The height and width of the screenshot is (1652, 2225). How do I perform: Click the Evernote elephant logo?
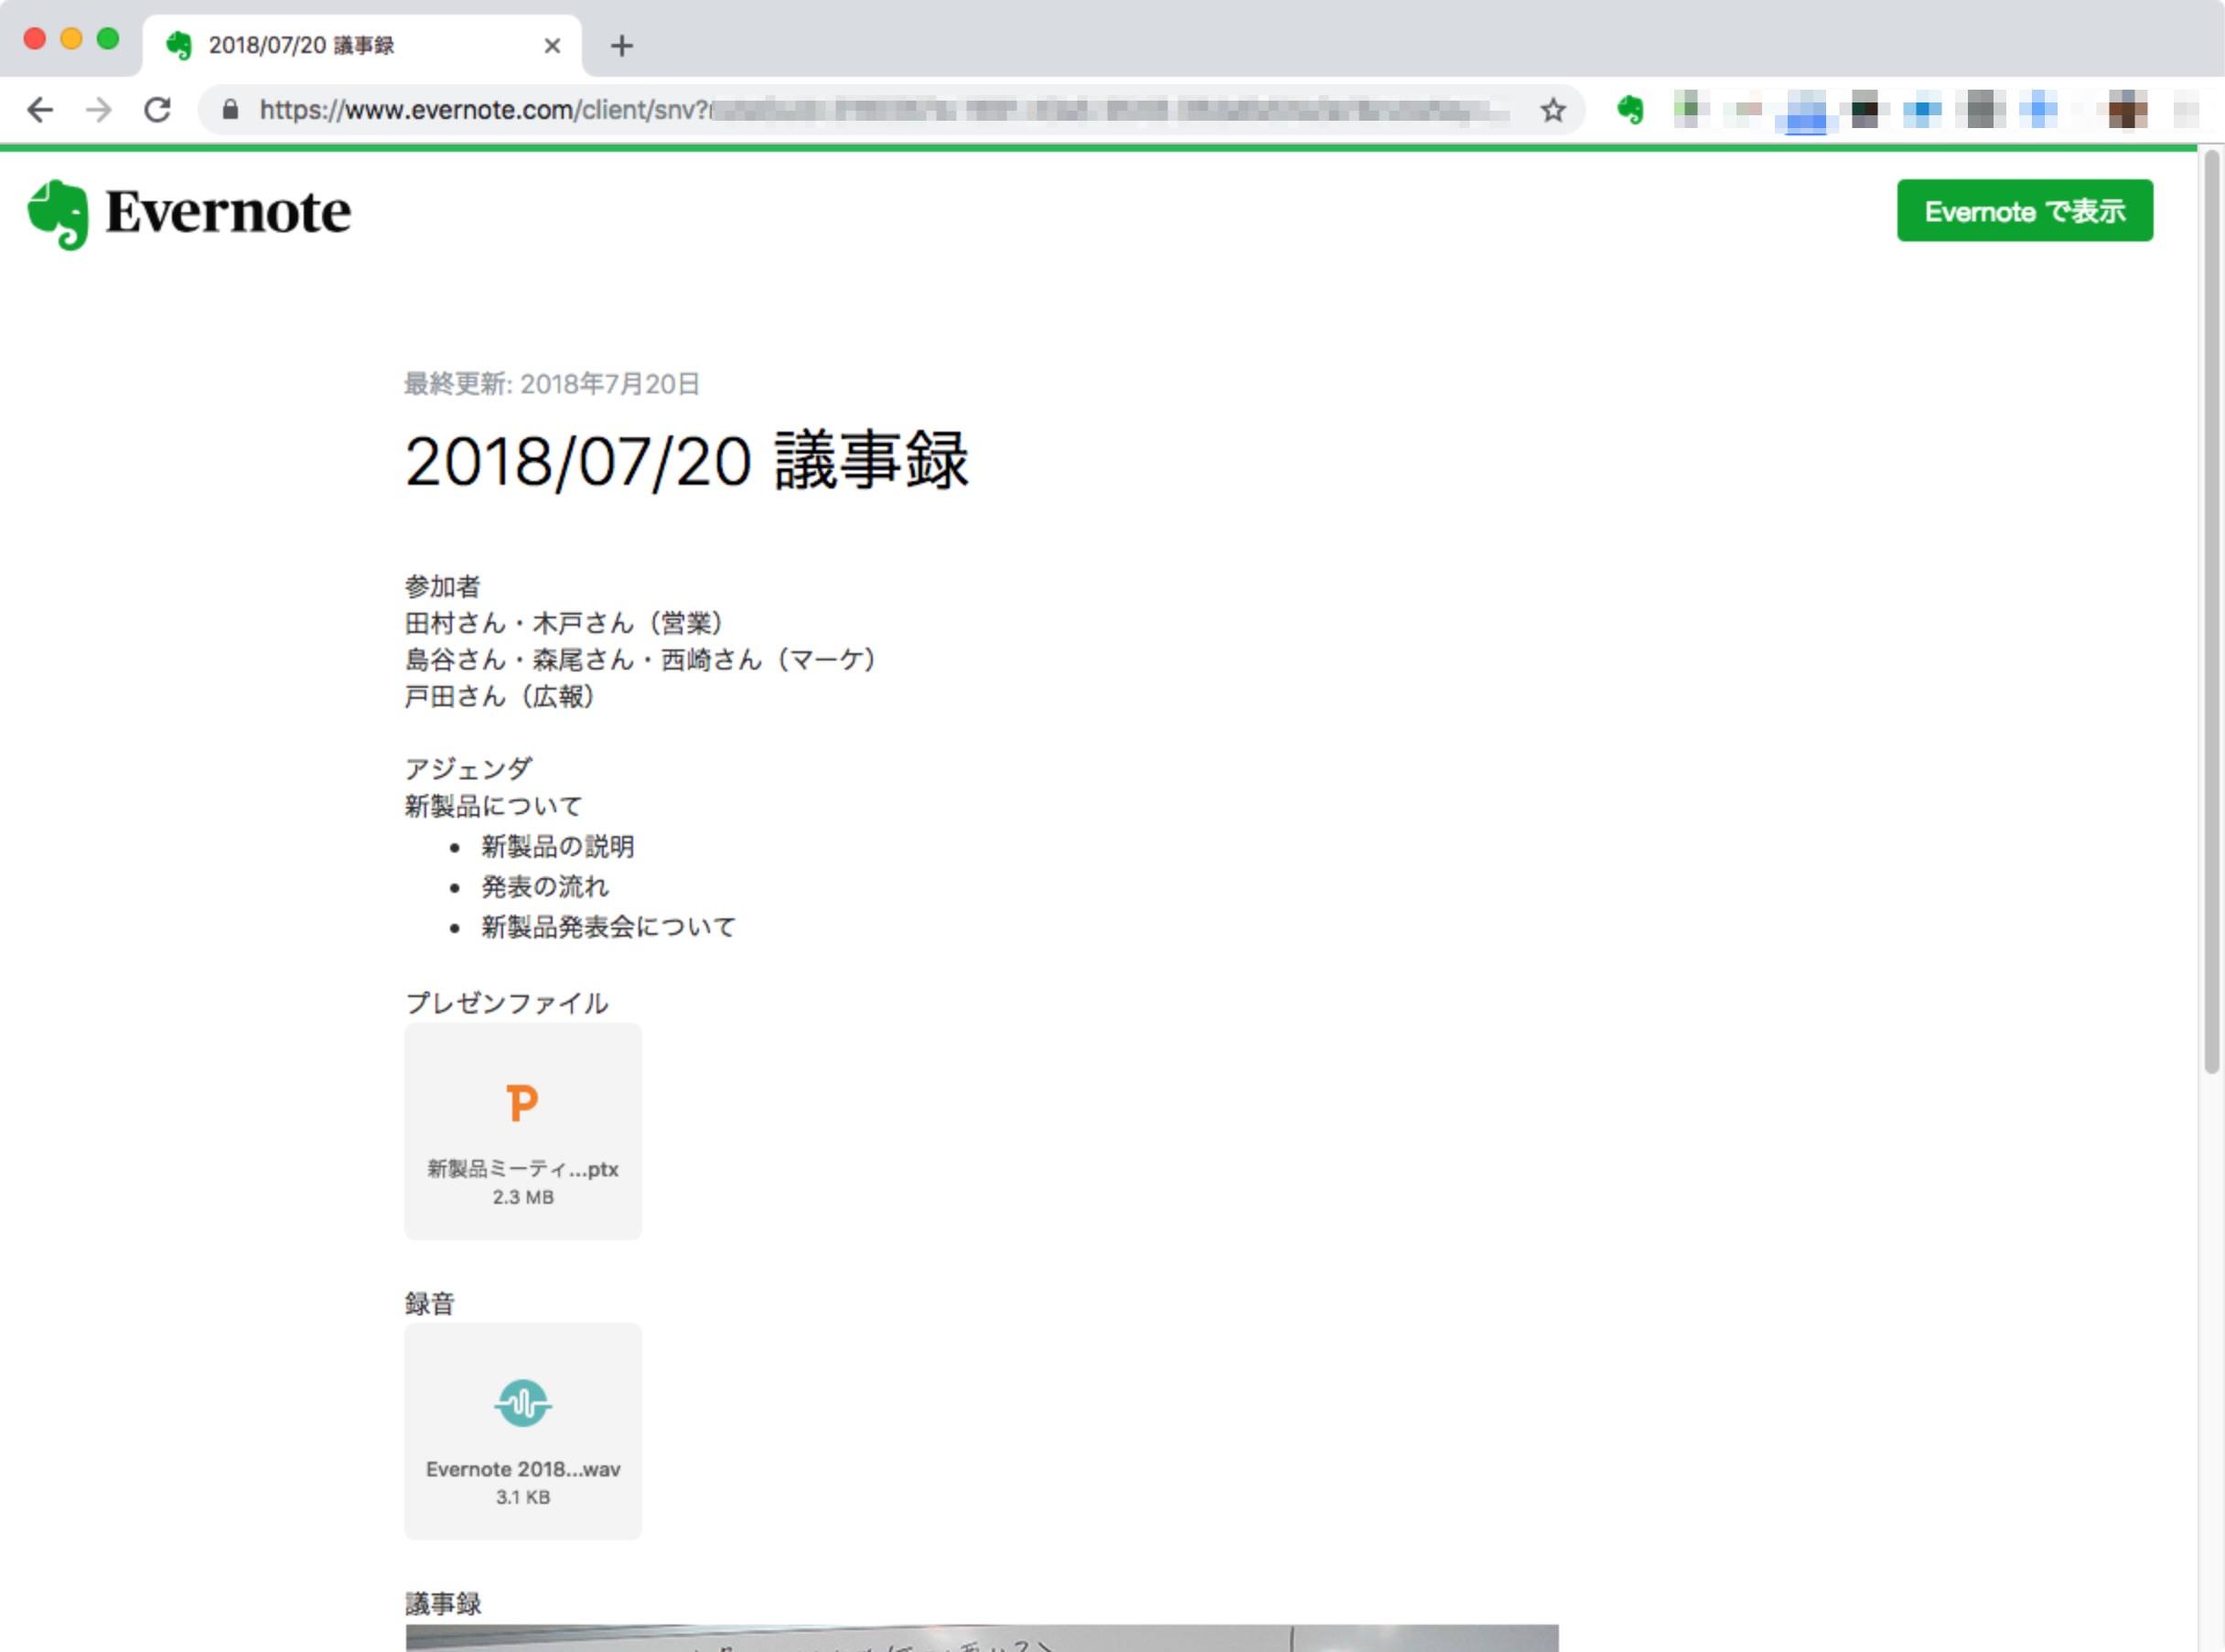[58, 214]
